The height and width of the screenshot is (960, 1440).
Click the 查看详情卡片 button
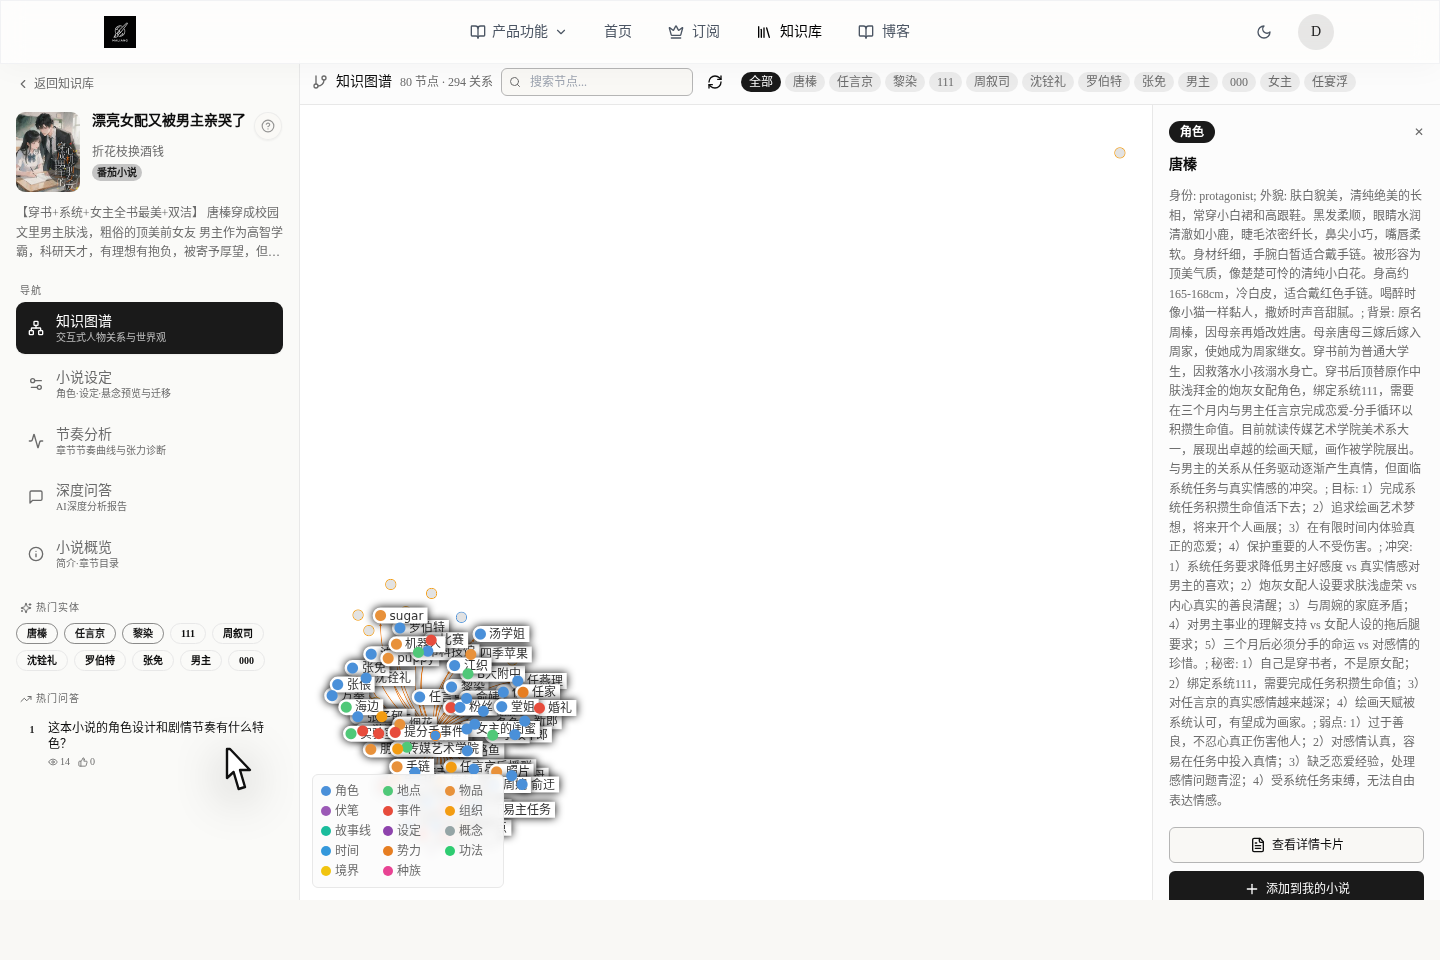(x=1296, y=845)
